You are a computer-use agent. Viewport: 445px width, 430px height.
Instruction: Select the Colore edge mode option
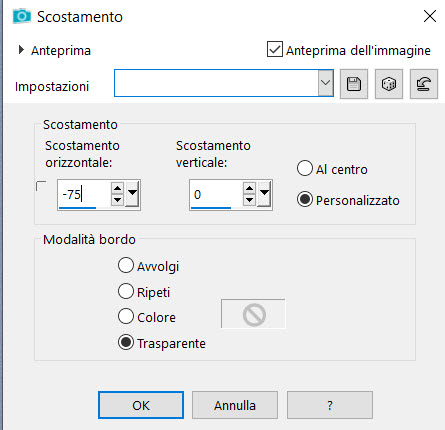(126, 316)
